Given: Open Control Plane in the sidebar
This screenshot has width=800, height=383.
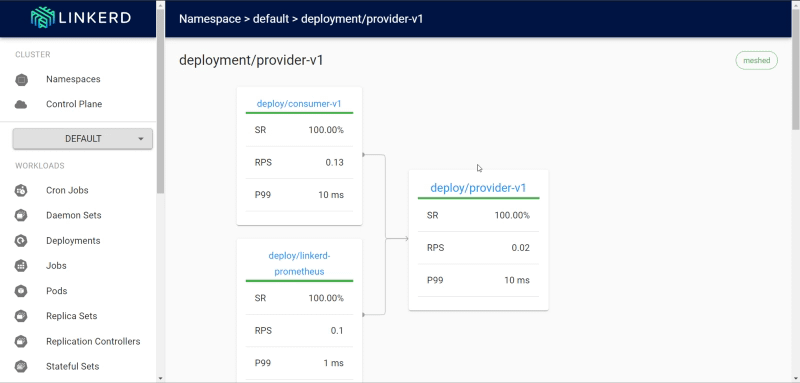Looking at the screenshot, I should (74, 104).
